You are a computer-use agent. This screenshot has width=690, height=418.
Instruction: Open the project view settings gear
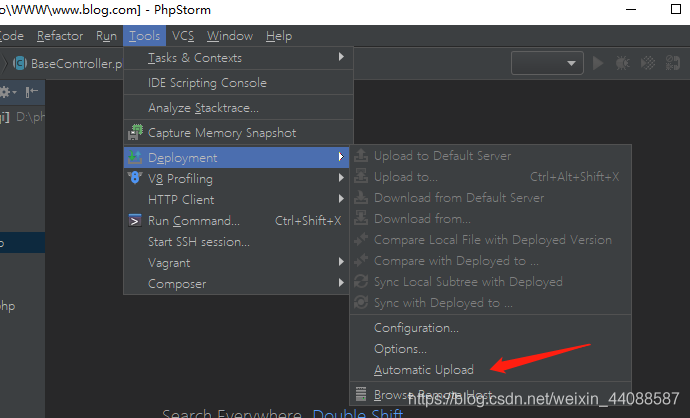(x=7, y=92)
